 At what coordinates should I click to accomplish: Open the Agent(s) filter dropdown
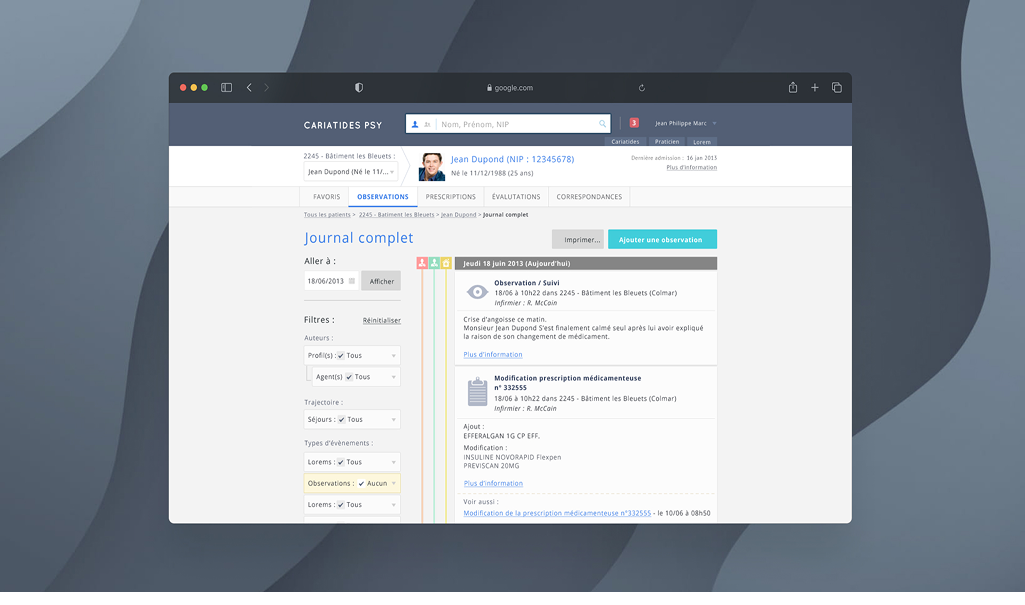coord(396,376)
